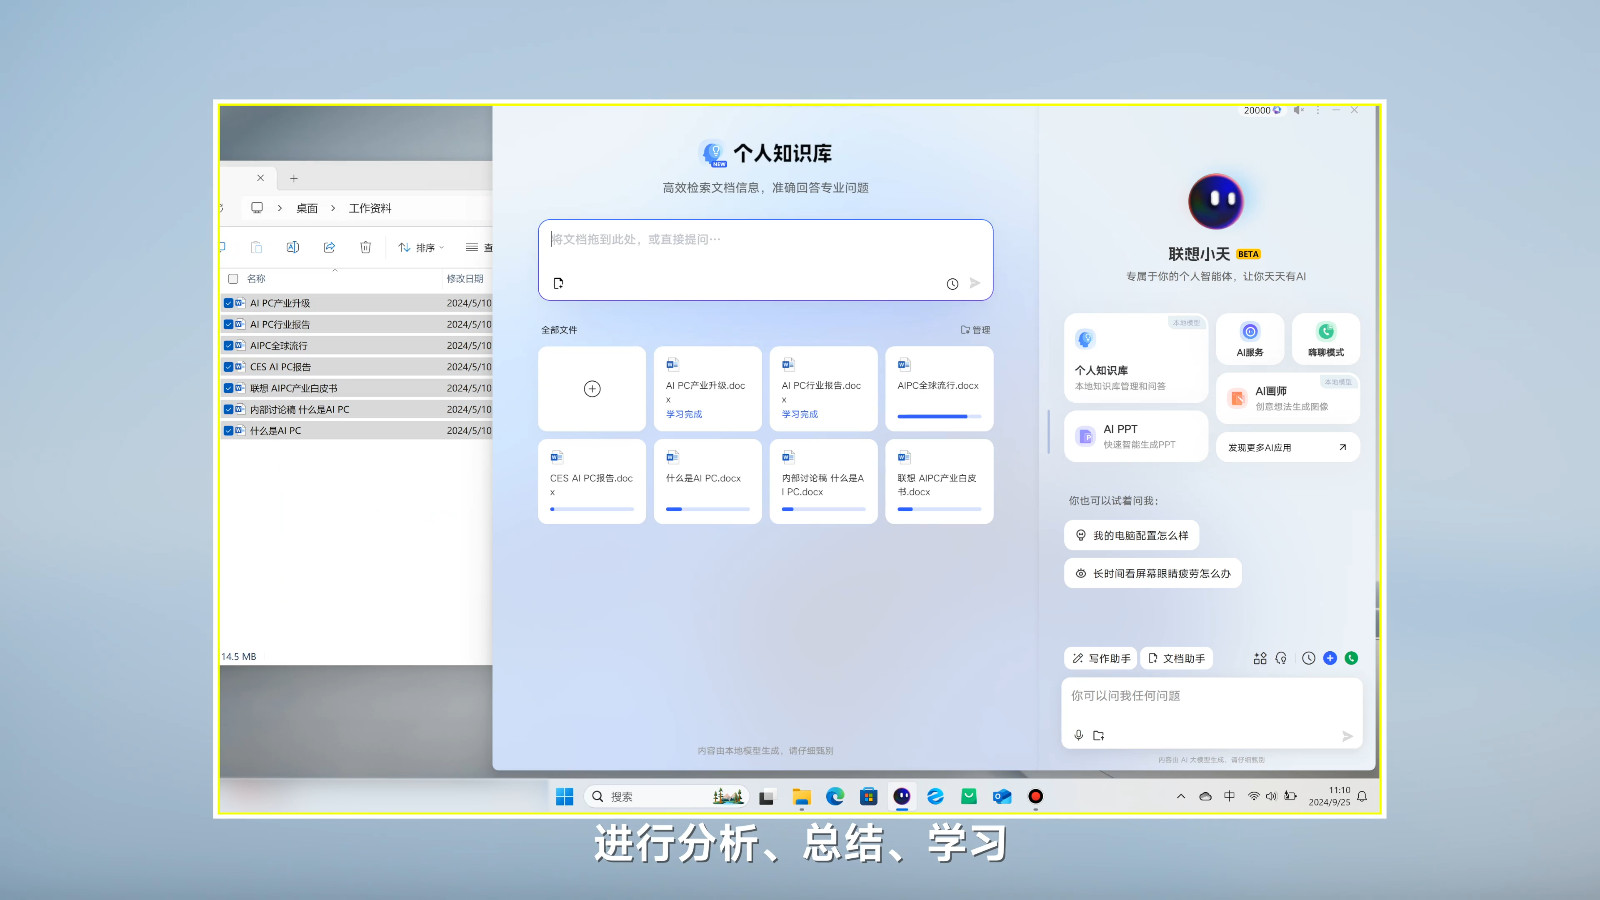Expand the chevron after 桌面 in breadcrumb
The image size is (1600, 900).
coord(333,208)
